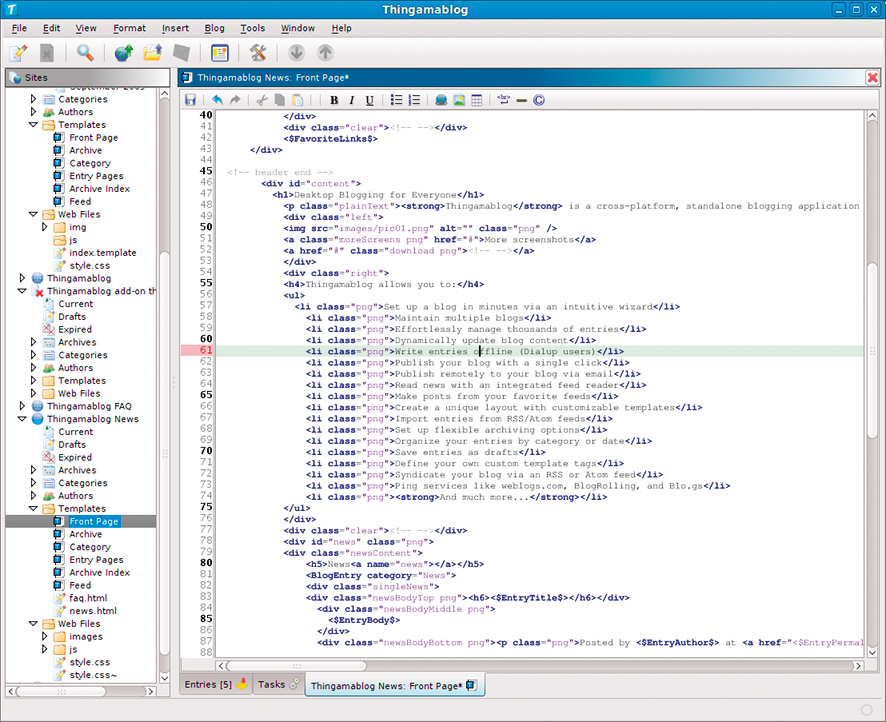
Task: Select the bottom Thingamablog News: Front Page tab
Action: click(x=394, y=685)
